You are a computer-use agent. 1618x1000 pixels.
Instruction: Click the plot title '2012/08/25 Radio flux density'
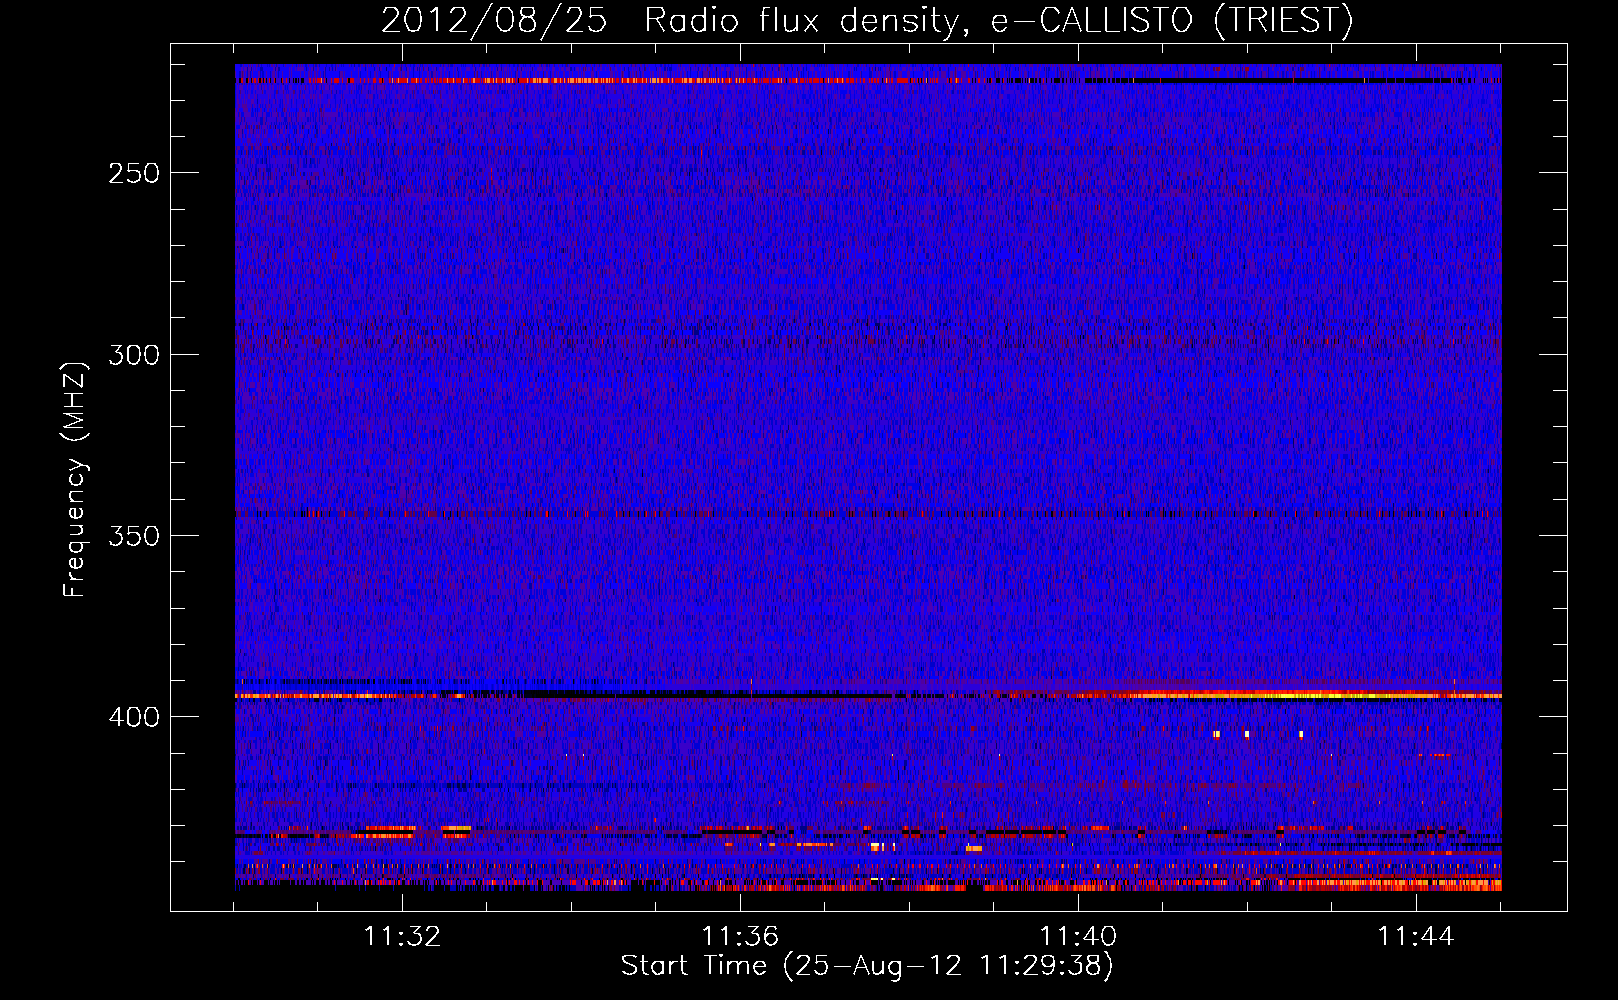coord(867,20)
